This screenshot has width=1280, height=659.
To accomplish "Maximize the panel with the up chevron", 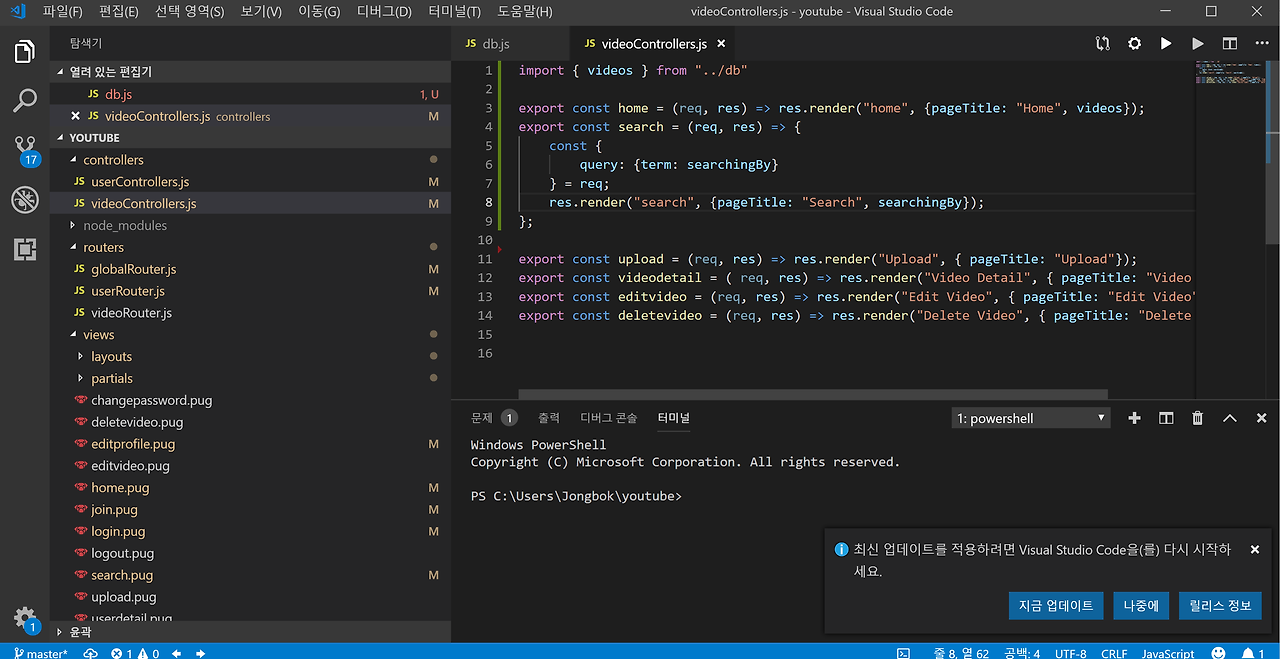I will coord(1229,418).
